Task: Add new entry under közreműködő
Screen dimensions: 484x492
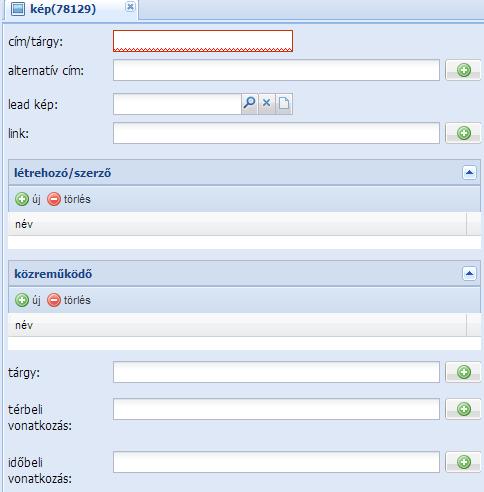Action: 28,300
